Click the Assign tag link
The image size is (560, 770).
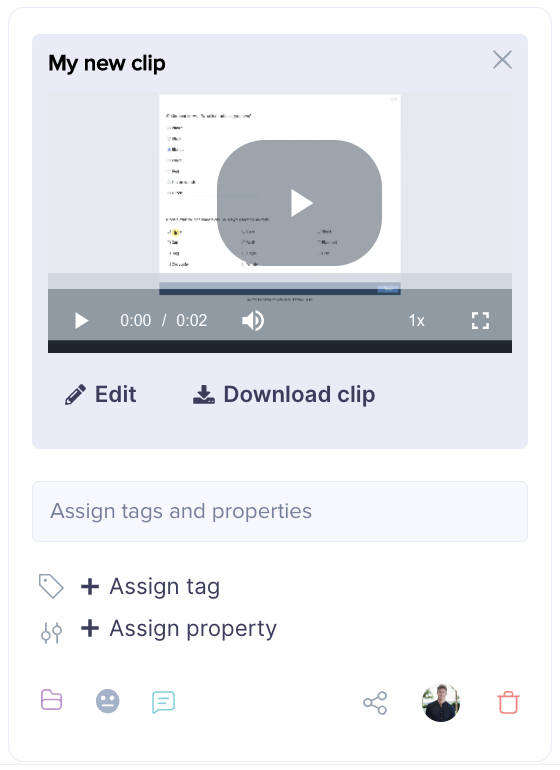click(150, 586)
